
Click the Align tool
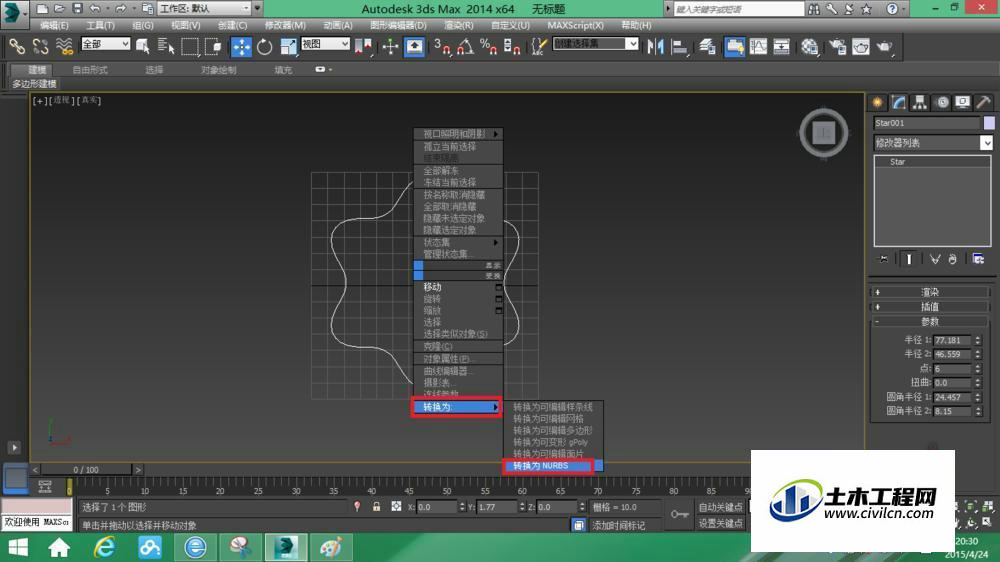(x=680, y=47)
